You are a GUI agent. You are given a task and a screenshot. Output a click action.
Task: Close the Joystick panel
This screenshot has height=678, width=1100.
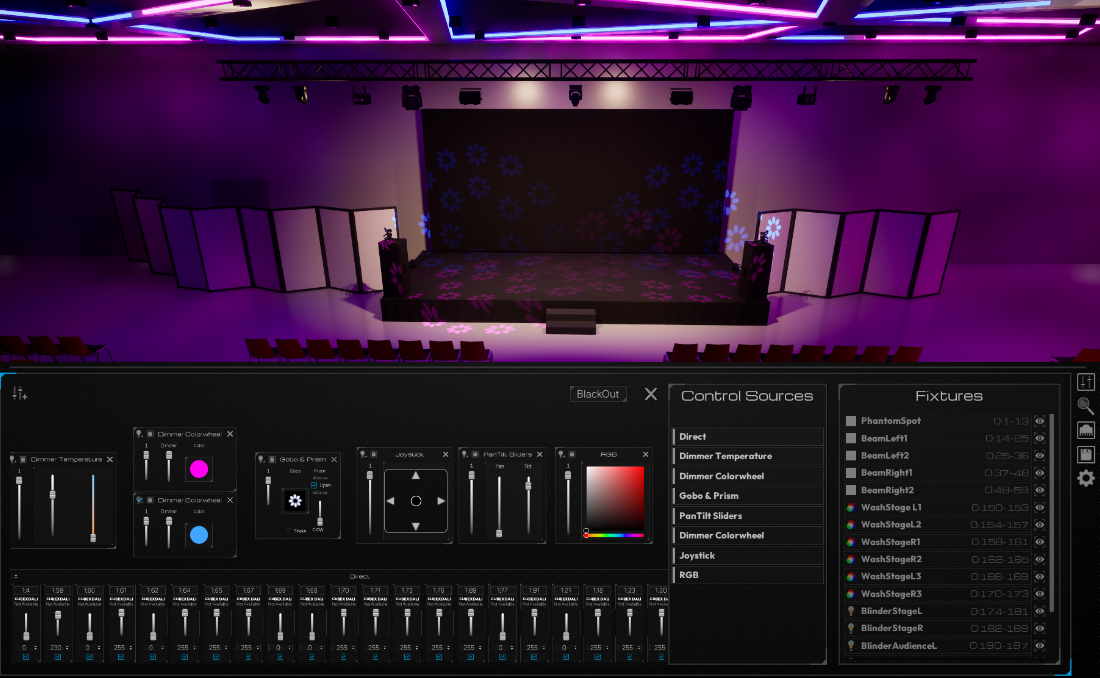(445, 454)
